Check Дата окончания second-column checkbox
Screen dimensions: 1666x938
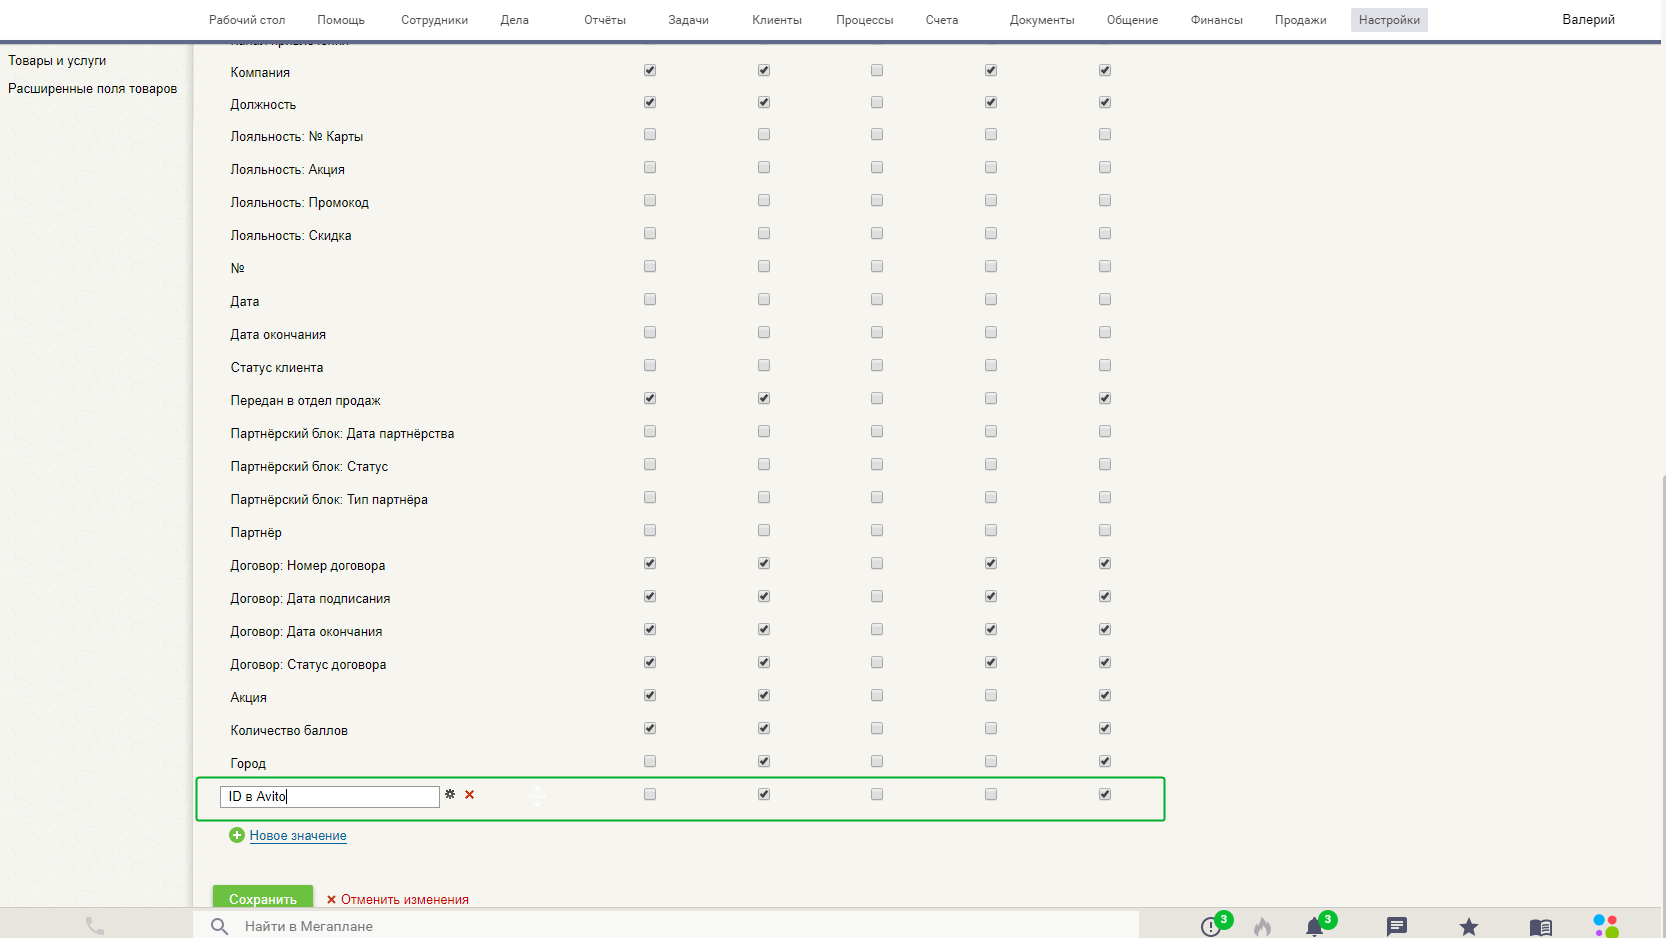[x=764, y=332]
